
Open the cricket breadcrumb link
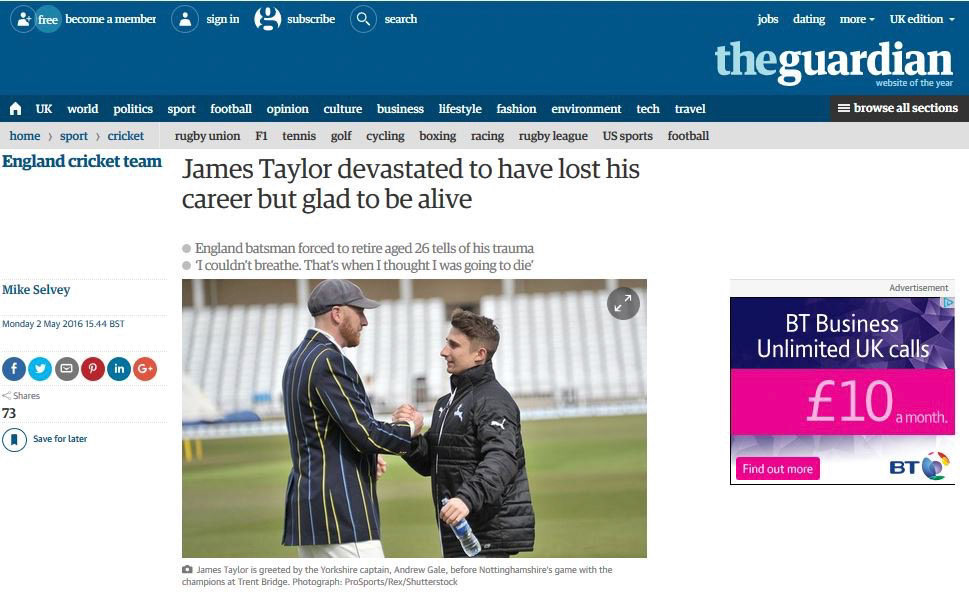[125, 136]
